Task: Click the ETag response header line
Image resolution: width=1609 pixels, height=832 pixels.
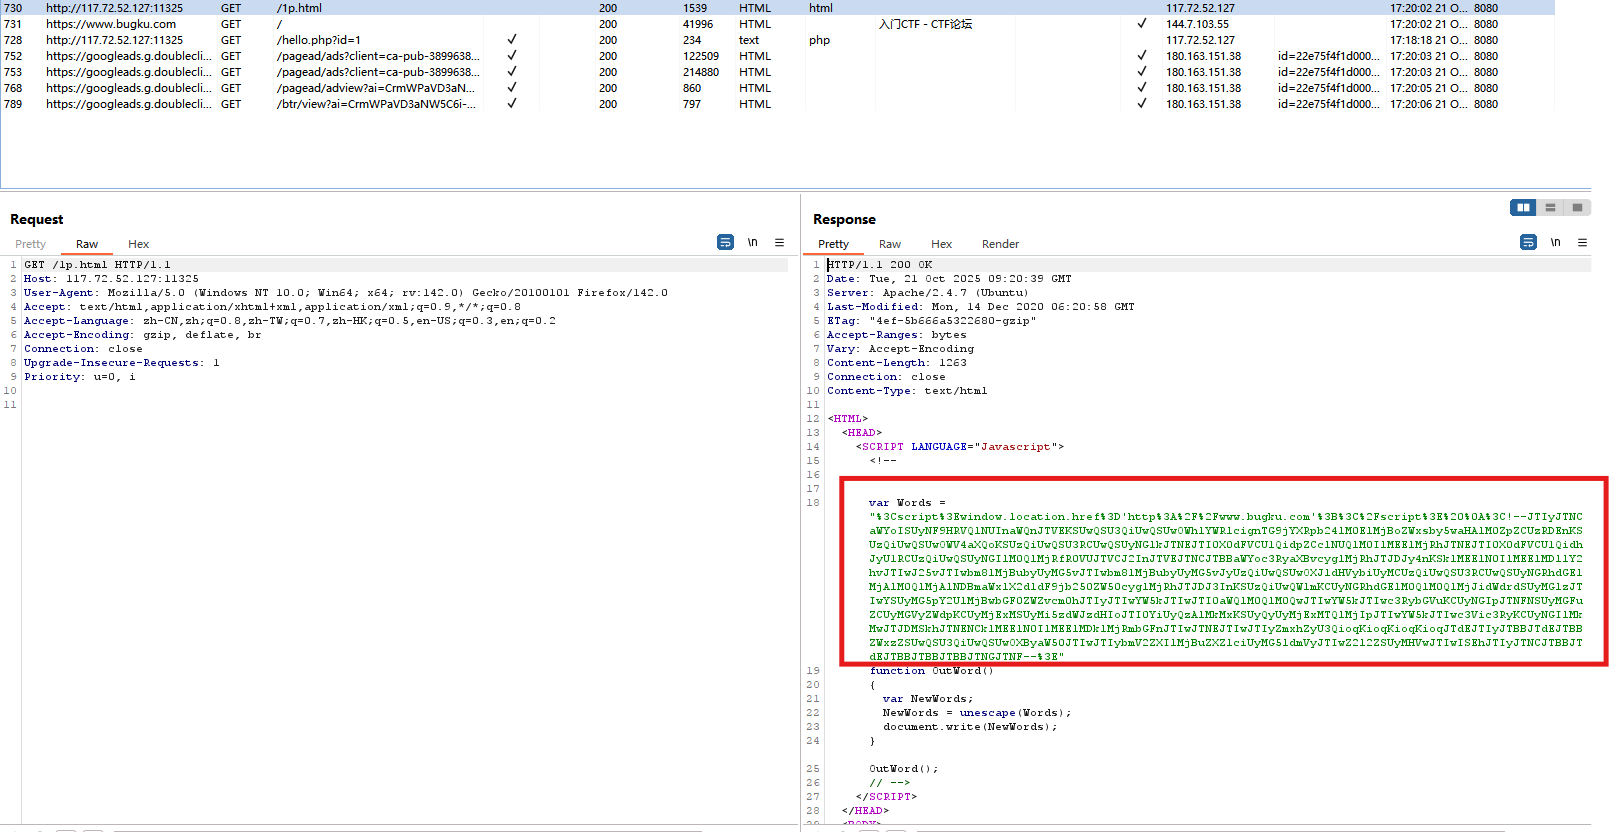Action: 931,321
